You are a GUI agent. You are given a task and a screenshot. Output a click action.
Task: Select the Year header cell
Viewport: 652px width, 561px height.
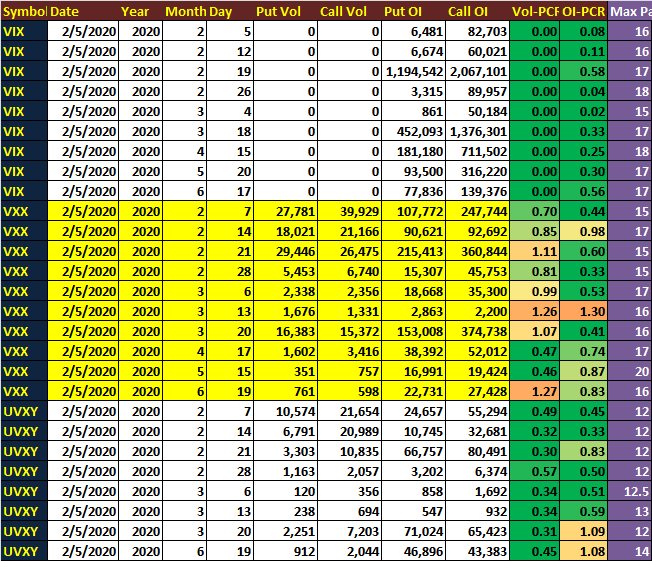click(x=141, y=12)
